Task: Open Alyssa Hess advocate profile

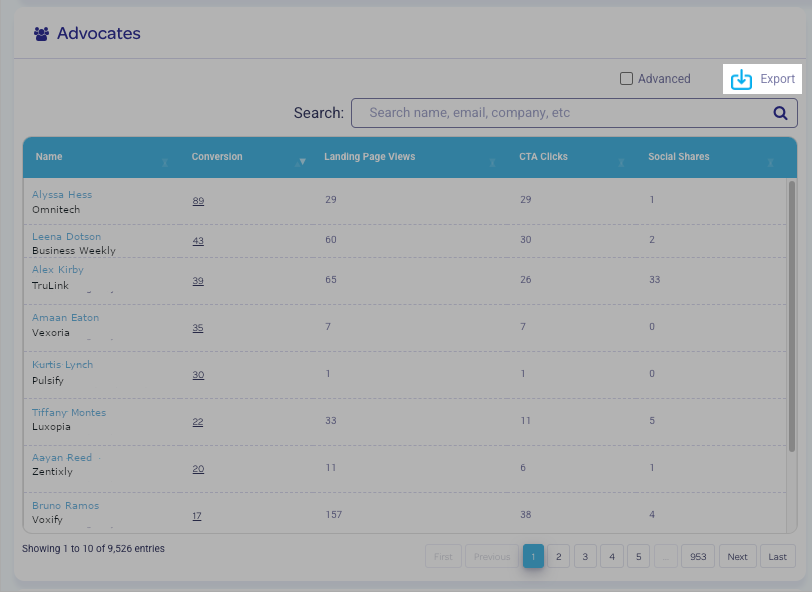Action: click(62, 195)
